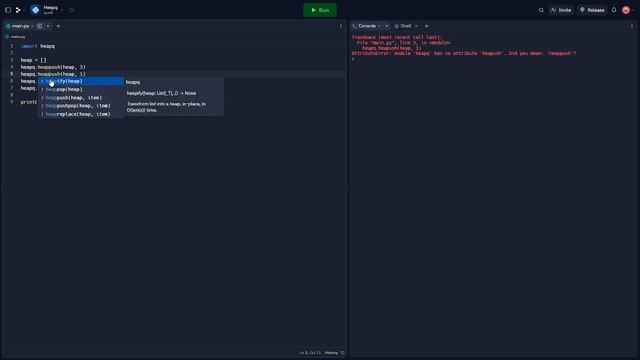The height and width of the screenshot is (360, 640).
Task: Click the 'heap = []' code on line 3
Action: (x=33, y=60)
